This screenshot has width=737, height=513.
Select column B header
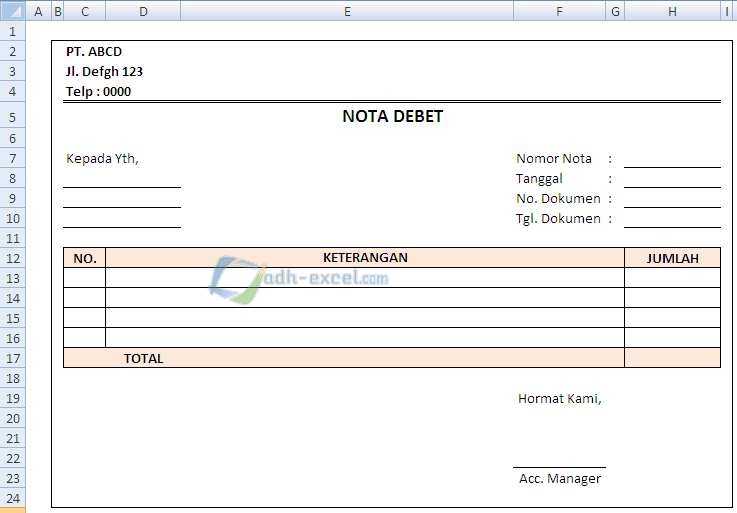tap(58, 11)
